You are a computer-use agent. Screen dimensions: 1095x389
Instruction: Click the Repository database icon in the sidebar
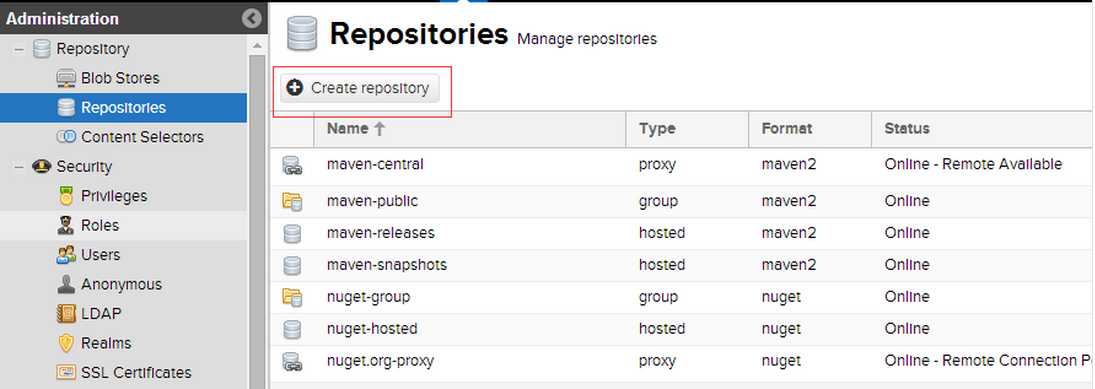click(x=42, y=49)
